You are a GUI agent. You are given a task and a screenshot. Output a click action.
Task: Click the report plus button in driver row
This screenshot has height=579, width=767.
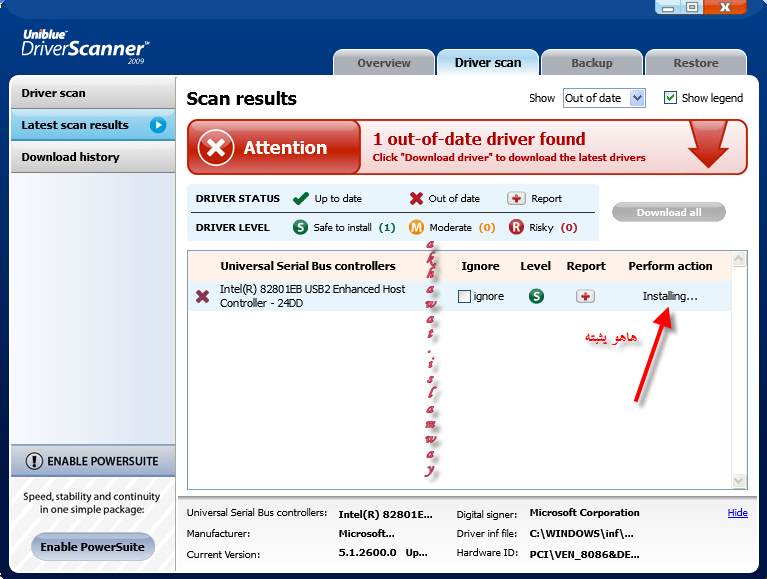585,296
